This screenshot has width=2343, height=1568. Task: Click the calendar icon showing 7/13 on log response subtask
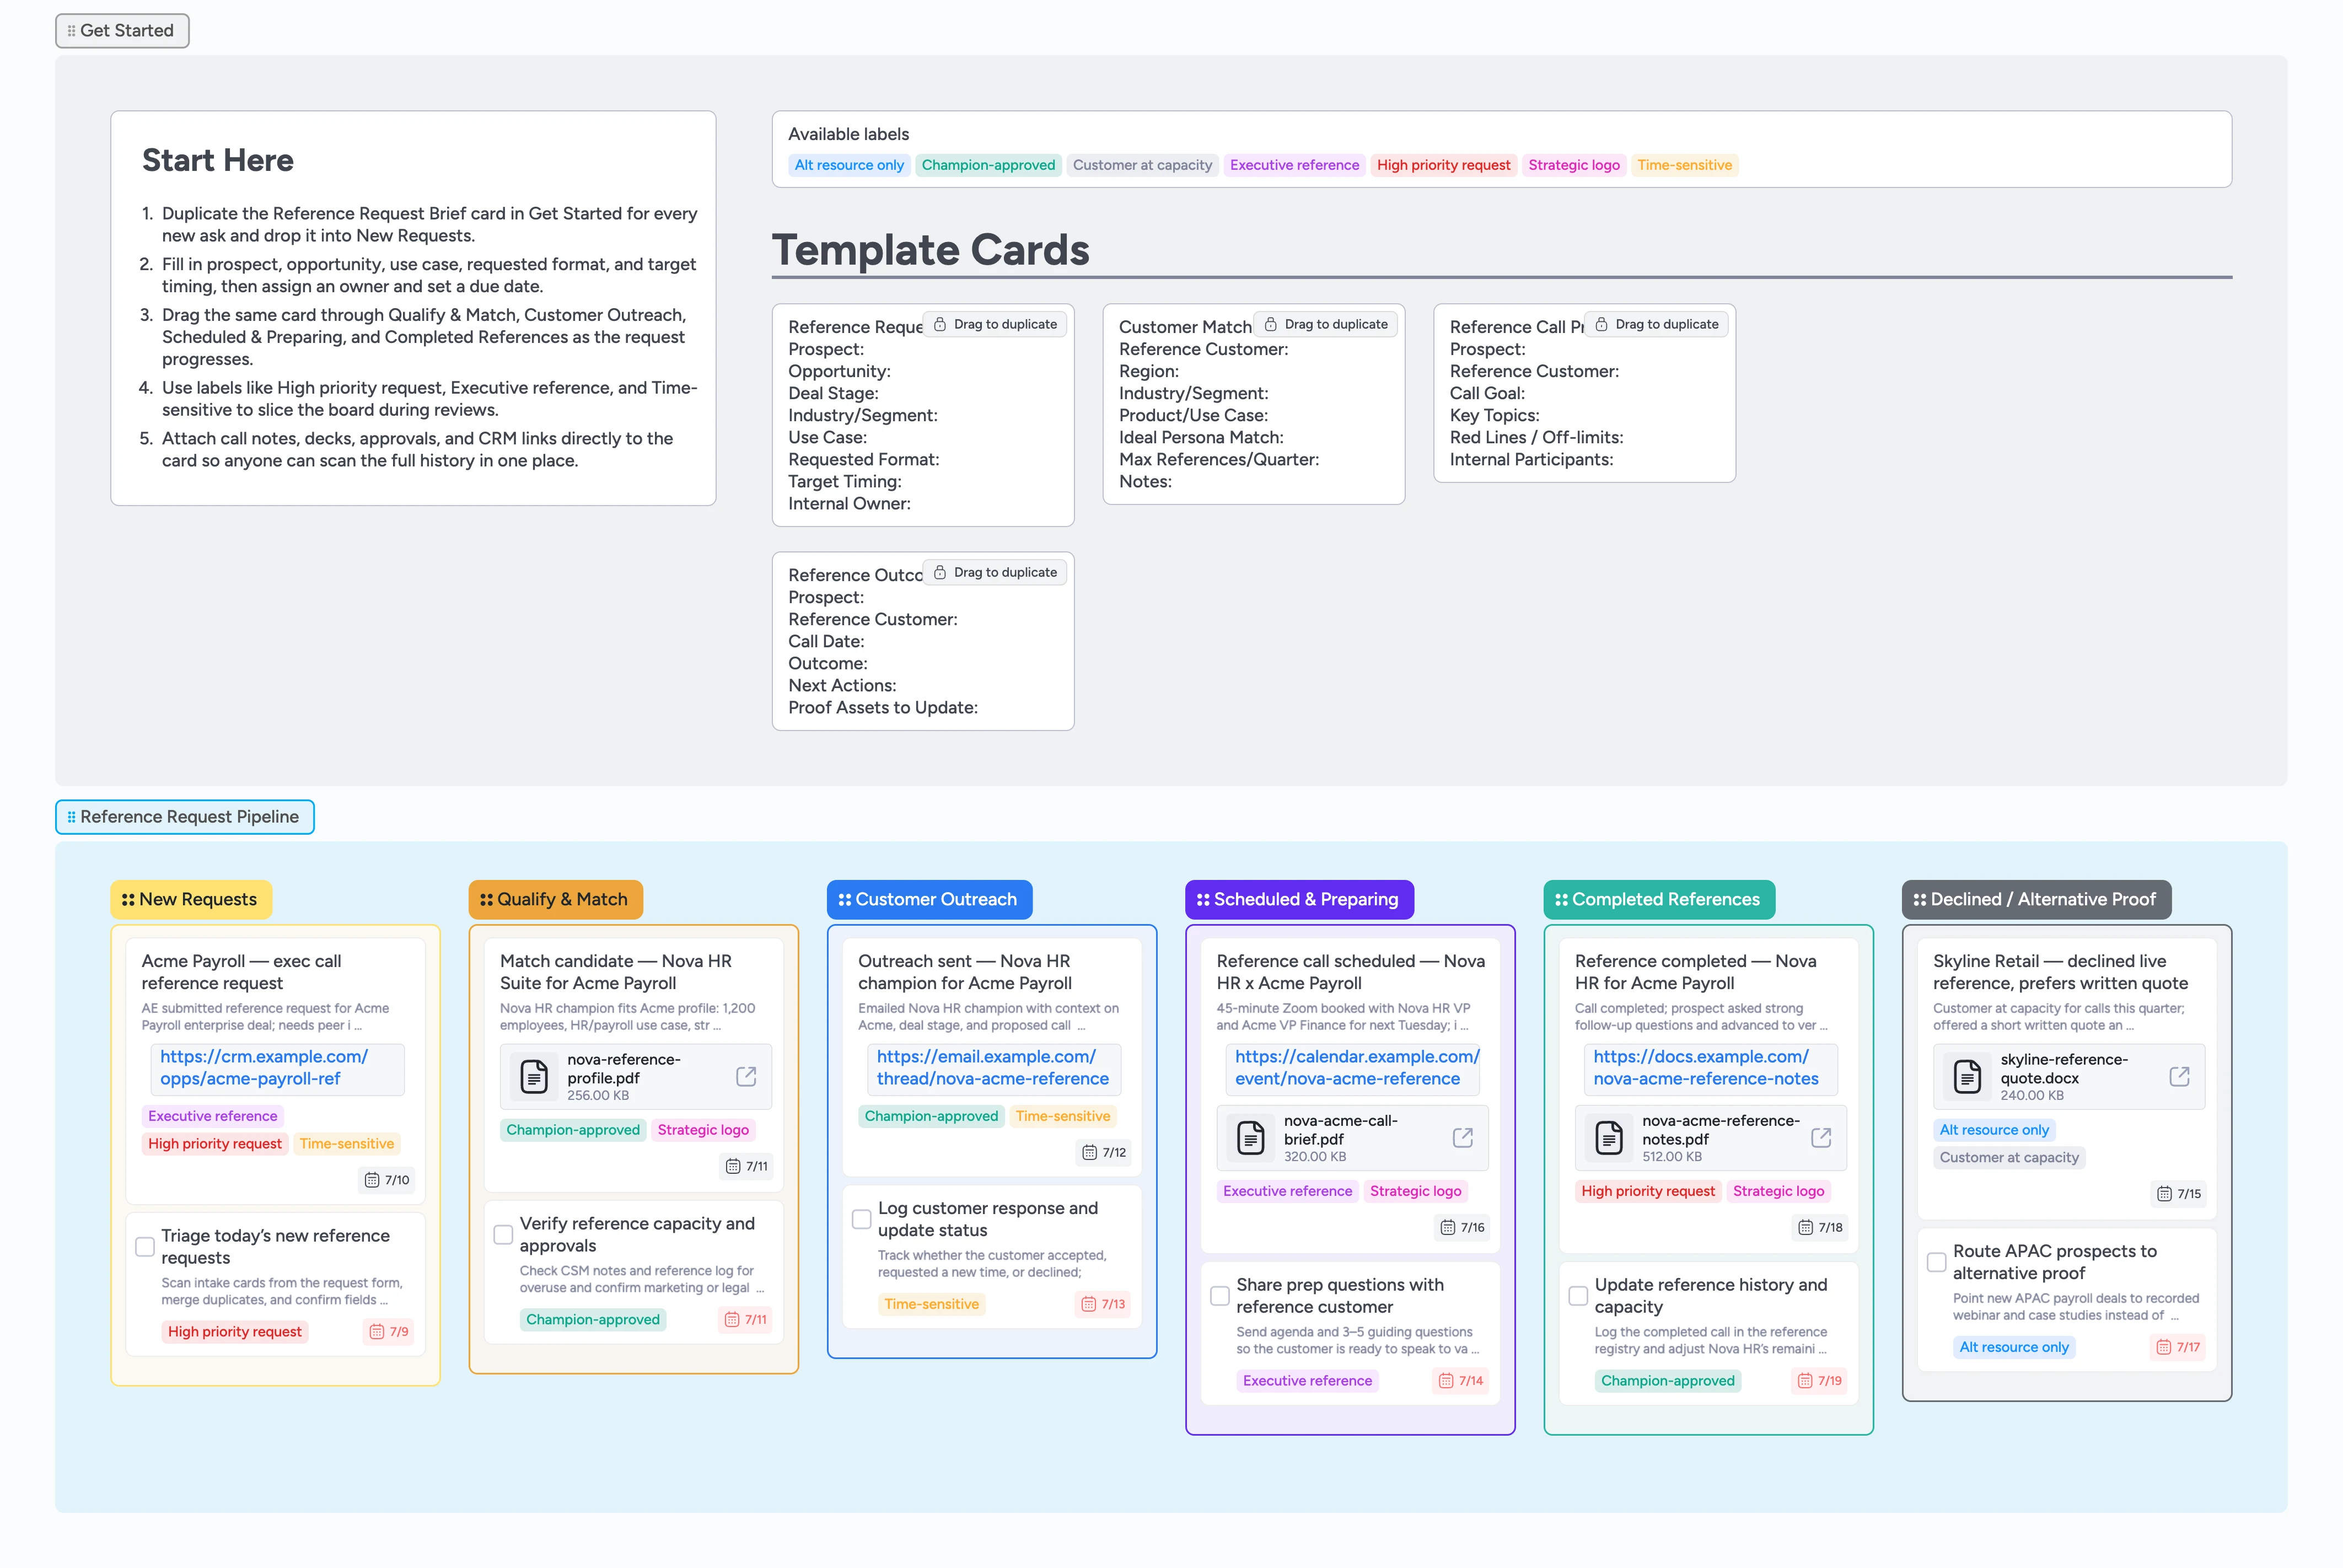pyautogui.click(x=1088, y=1304)
